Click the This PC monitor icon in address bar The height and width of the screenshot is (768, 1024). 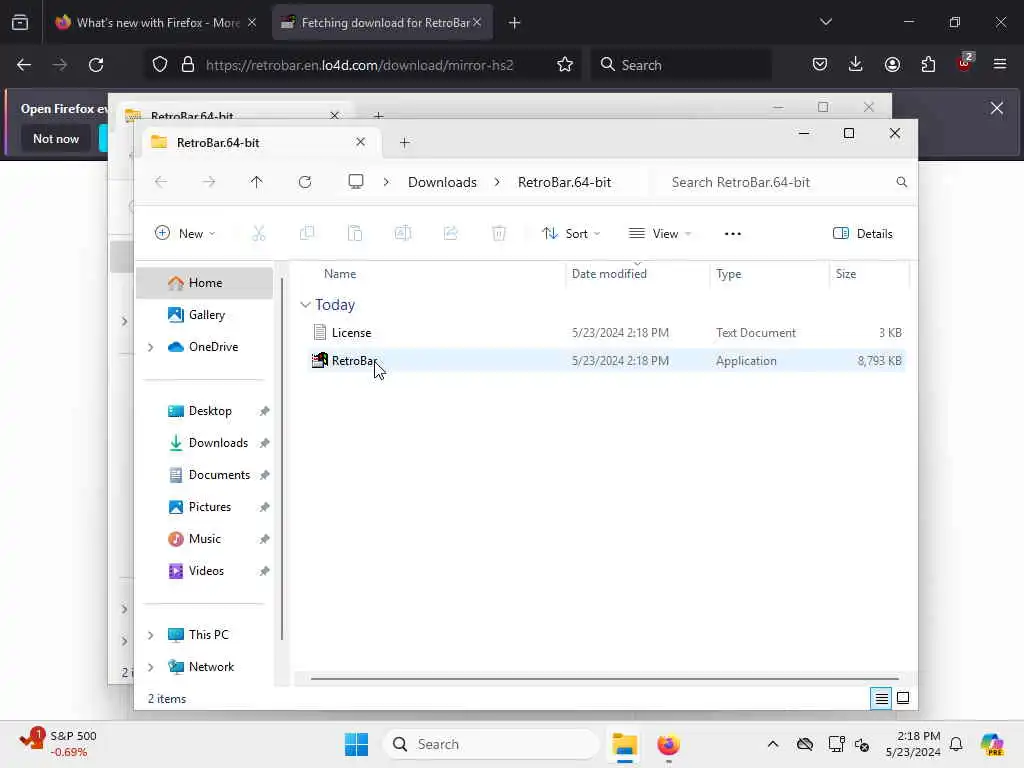point(356,182)
